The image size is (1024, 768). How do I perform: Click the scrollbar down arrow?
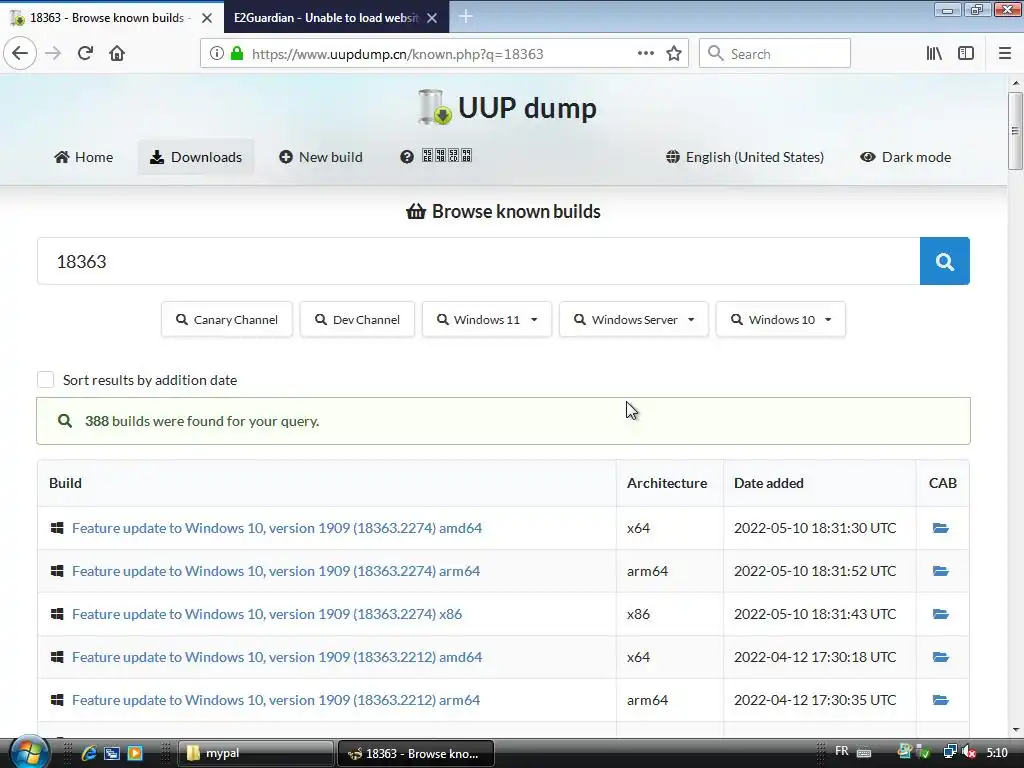[x=1016, y=729]
